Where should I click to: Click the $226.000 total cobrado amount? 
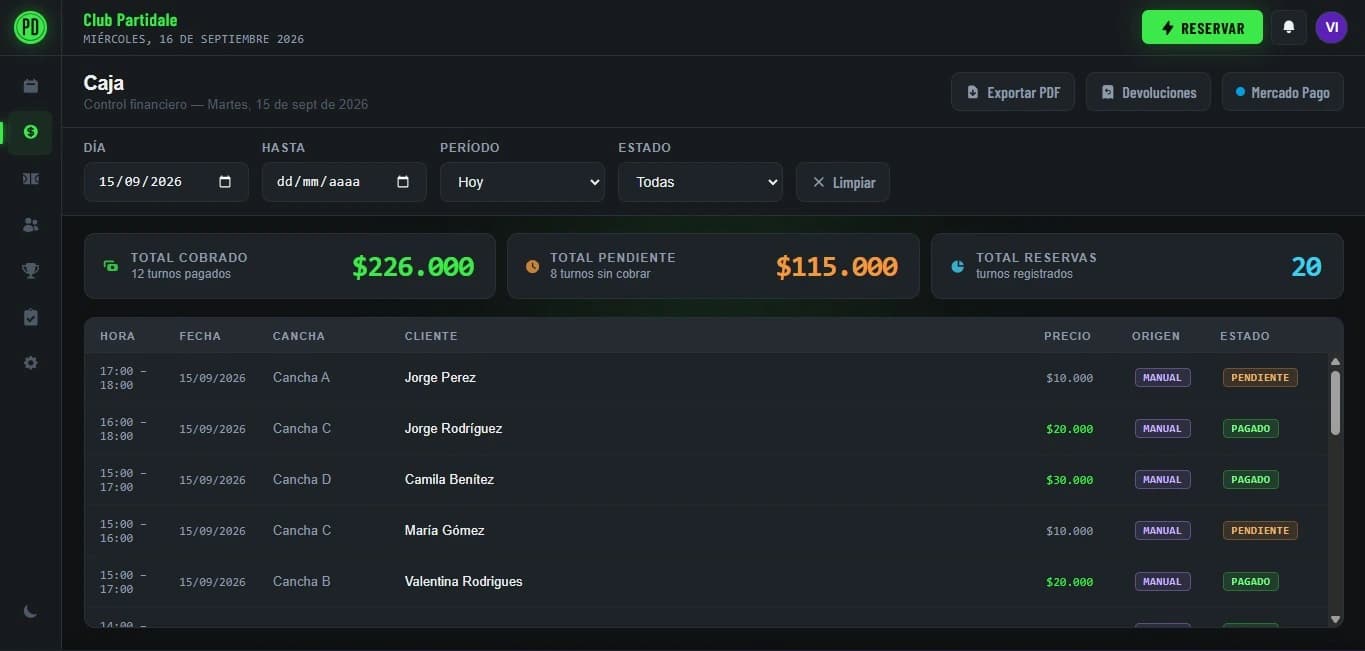413,266
